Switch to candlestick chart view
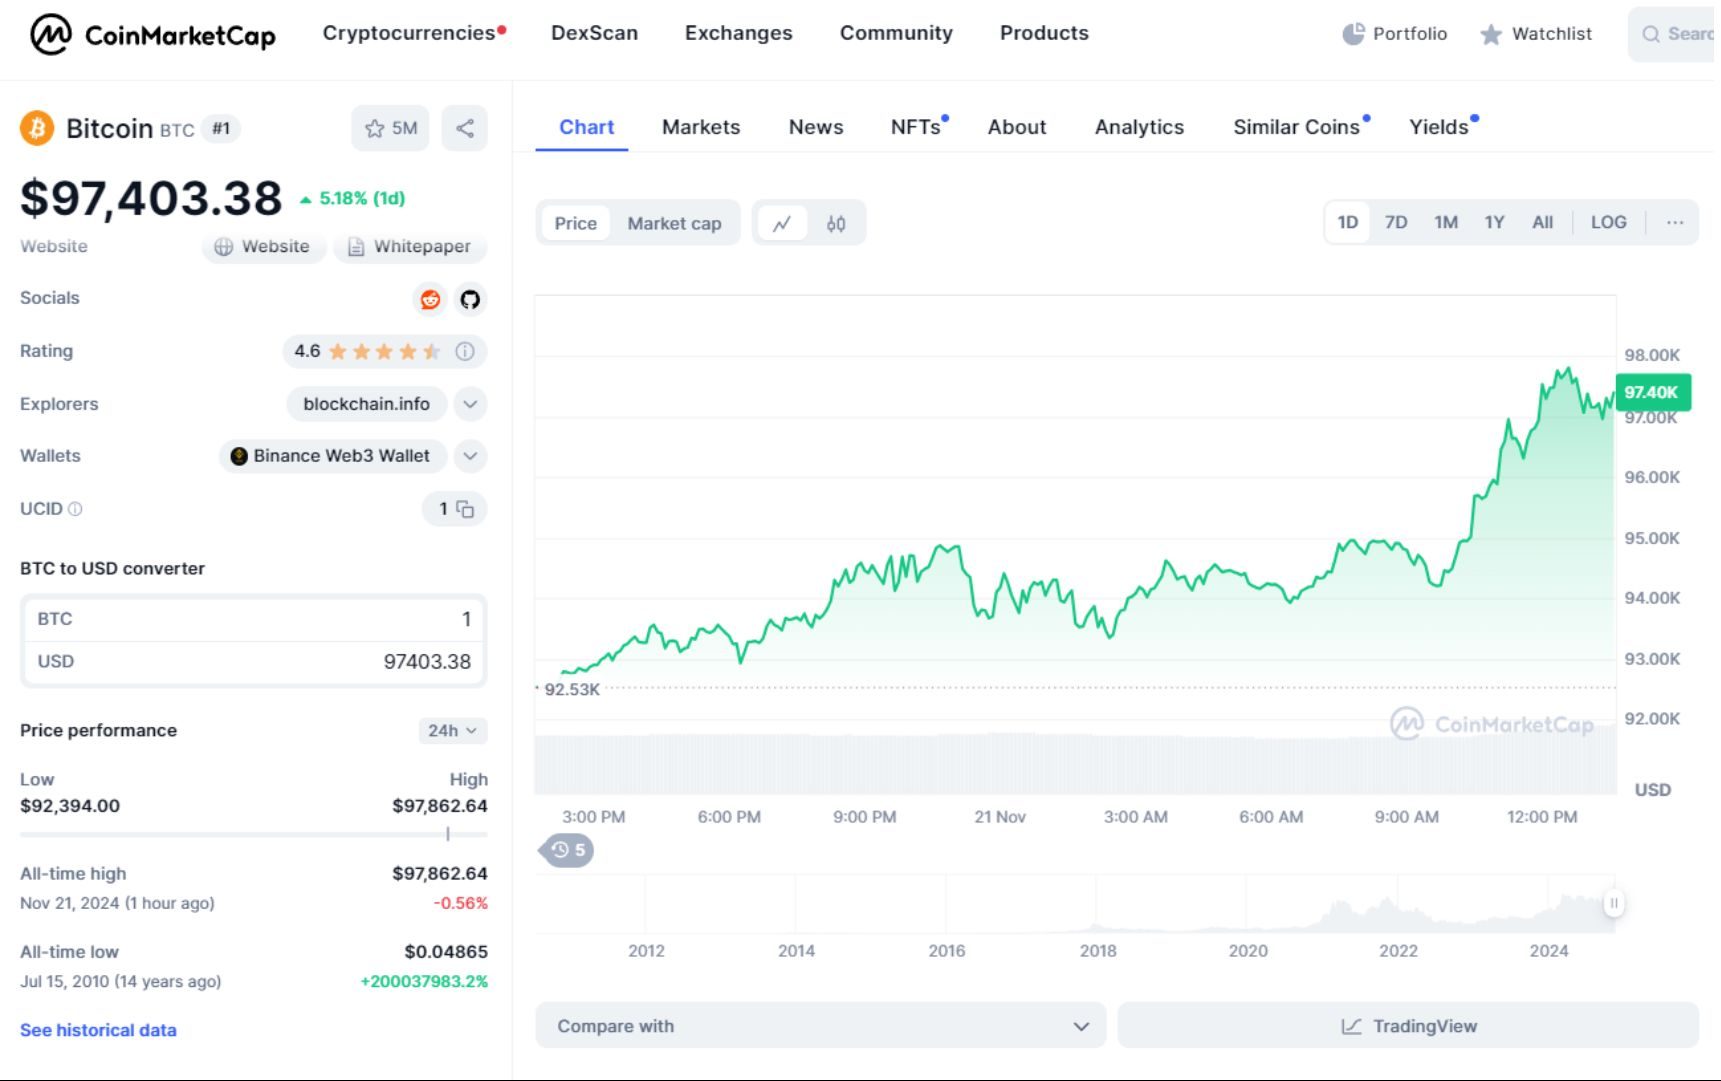Screen dimensions: 1721x1081 (837, 223)
